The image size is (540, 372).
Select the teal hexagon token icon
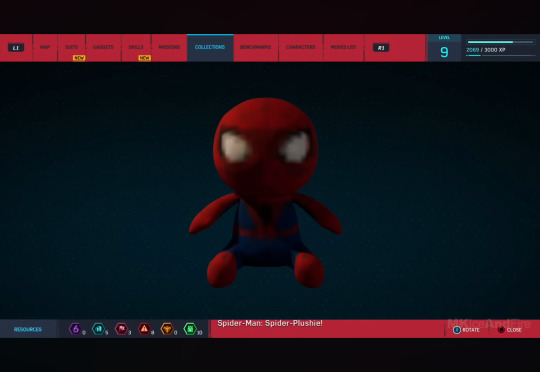[x=98, y=329]
